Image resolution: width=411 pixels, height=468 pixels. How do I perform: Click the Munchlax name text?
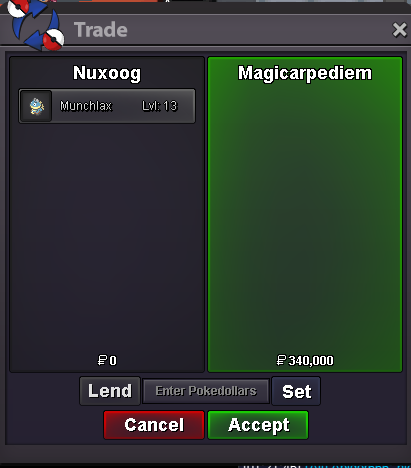[x=86, y=106]
